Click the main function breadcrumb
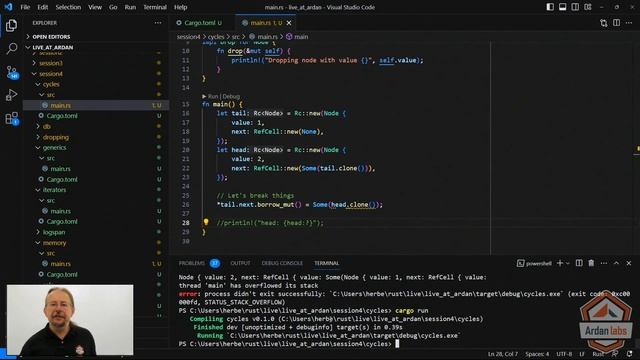 [x=297, y=37]
